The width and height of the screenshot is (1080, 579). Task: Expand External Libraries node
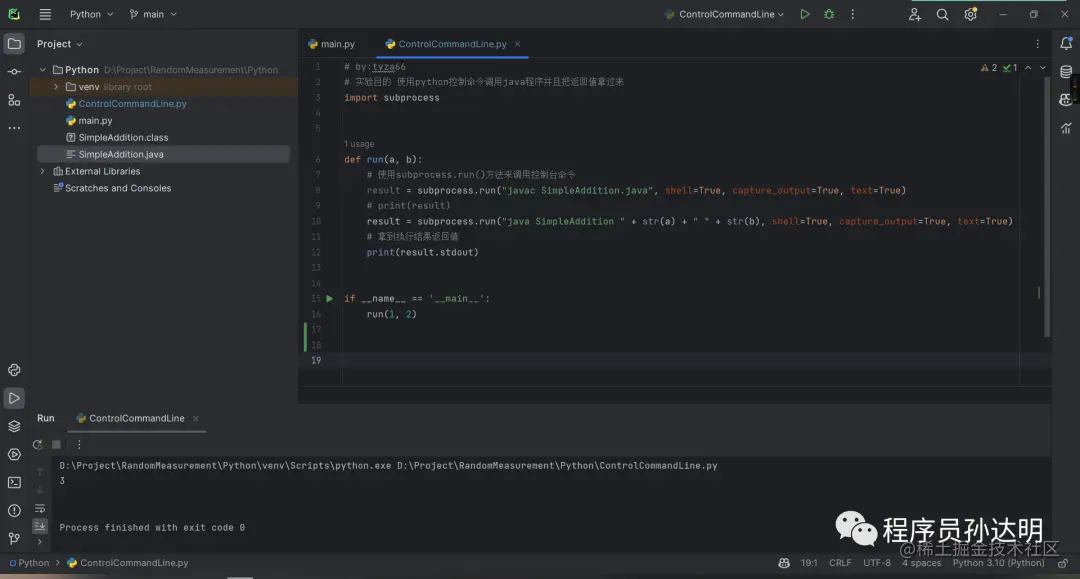click(43, 171)
